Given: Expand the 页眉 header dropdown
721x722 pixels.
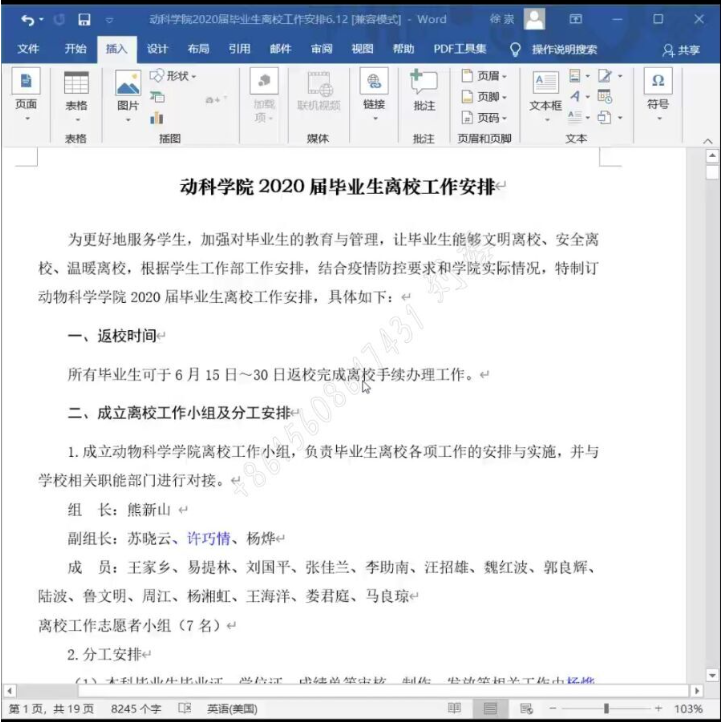Looking at the screenshot, I should [x=485, y=76].
